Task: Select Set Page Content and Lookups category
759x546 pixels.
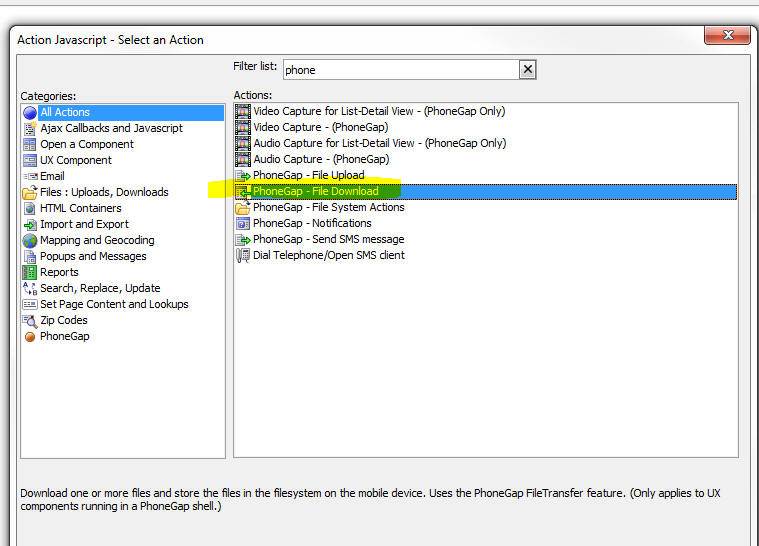Action: coord(114,304)
